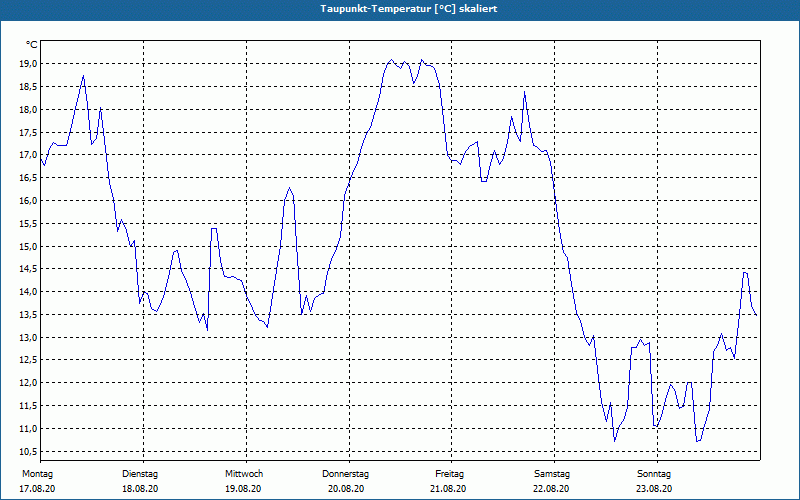Click the 11,0 y-axis value
The image size is (800, 500).
[x=29, y=429]
